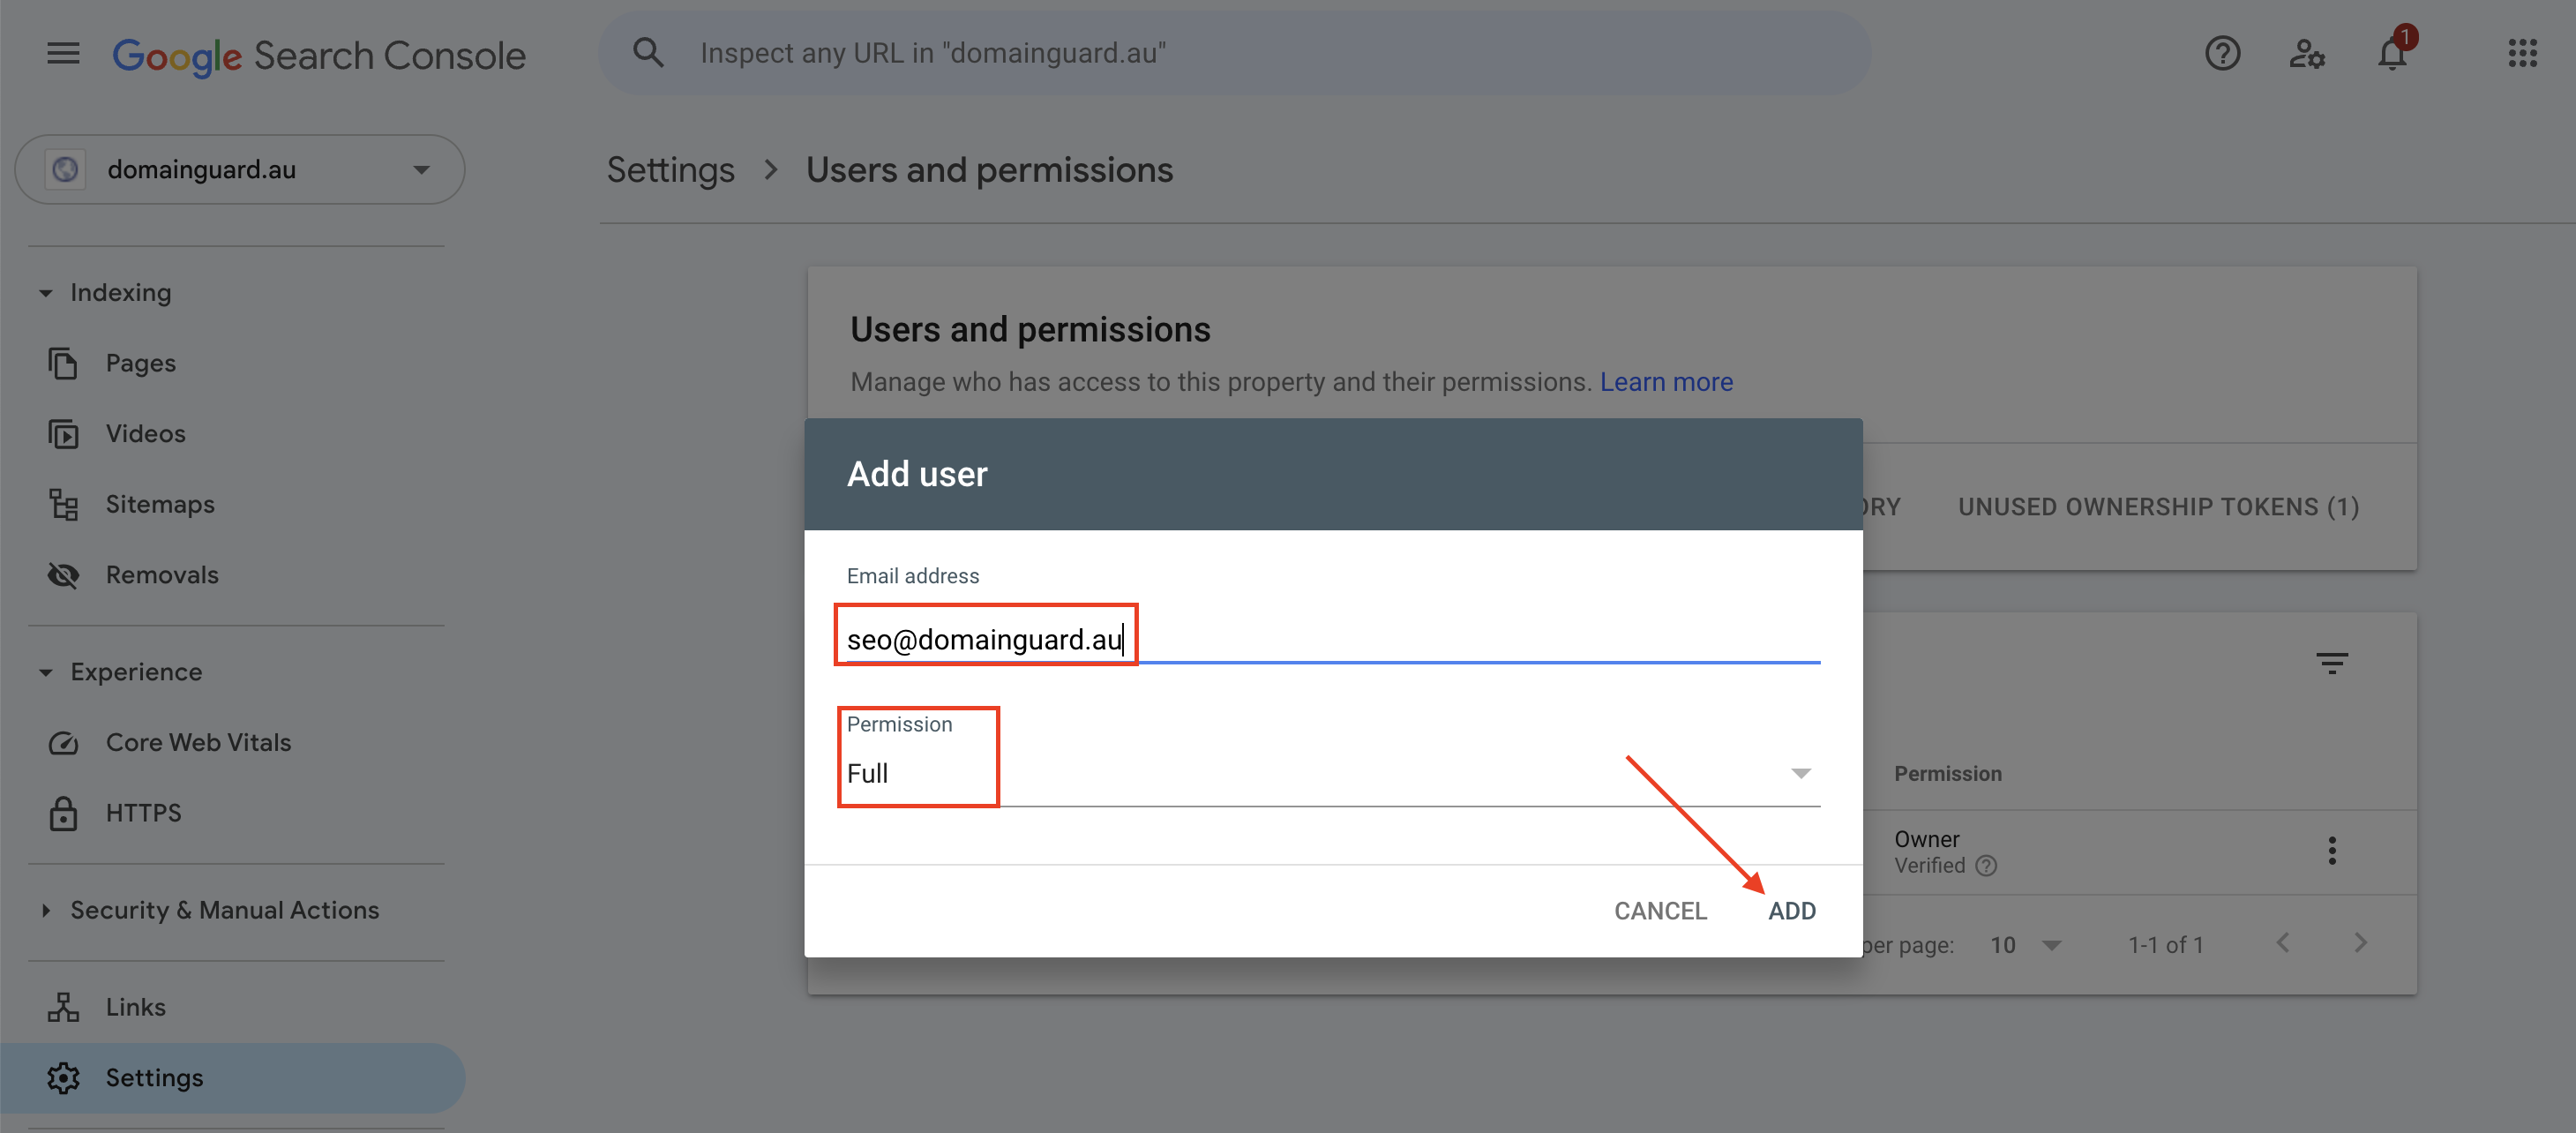Image resolution: width=2576 pixels, height=1133 pixels.
Task: Click the ADD button
Action: coord(1792,911)
